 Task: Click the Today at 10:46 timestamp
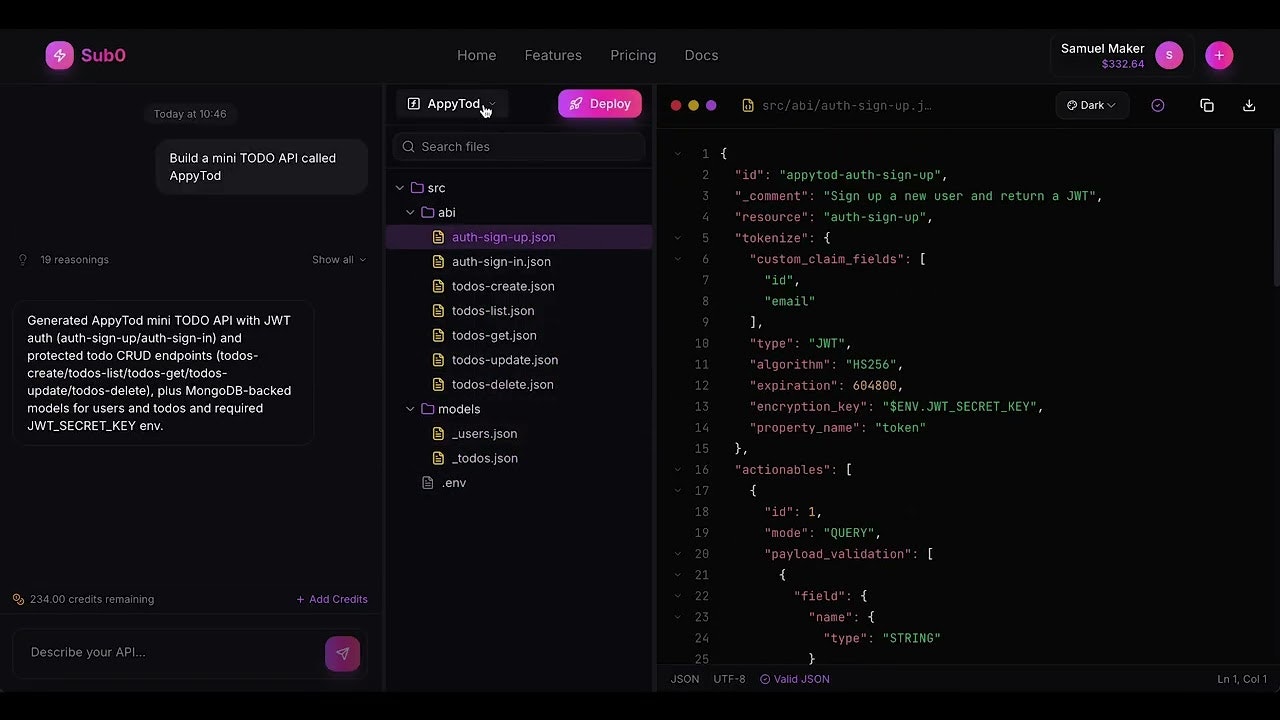pos(190,114)
